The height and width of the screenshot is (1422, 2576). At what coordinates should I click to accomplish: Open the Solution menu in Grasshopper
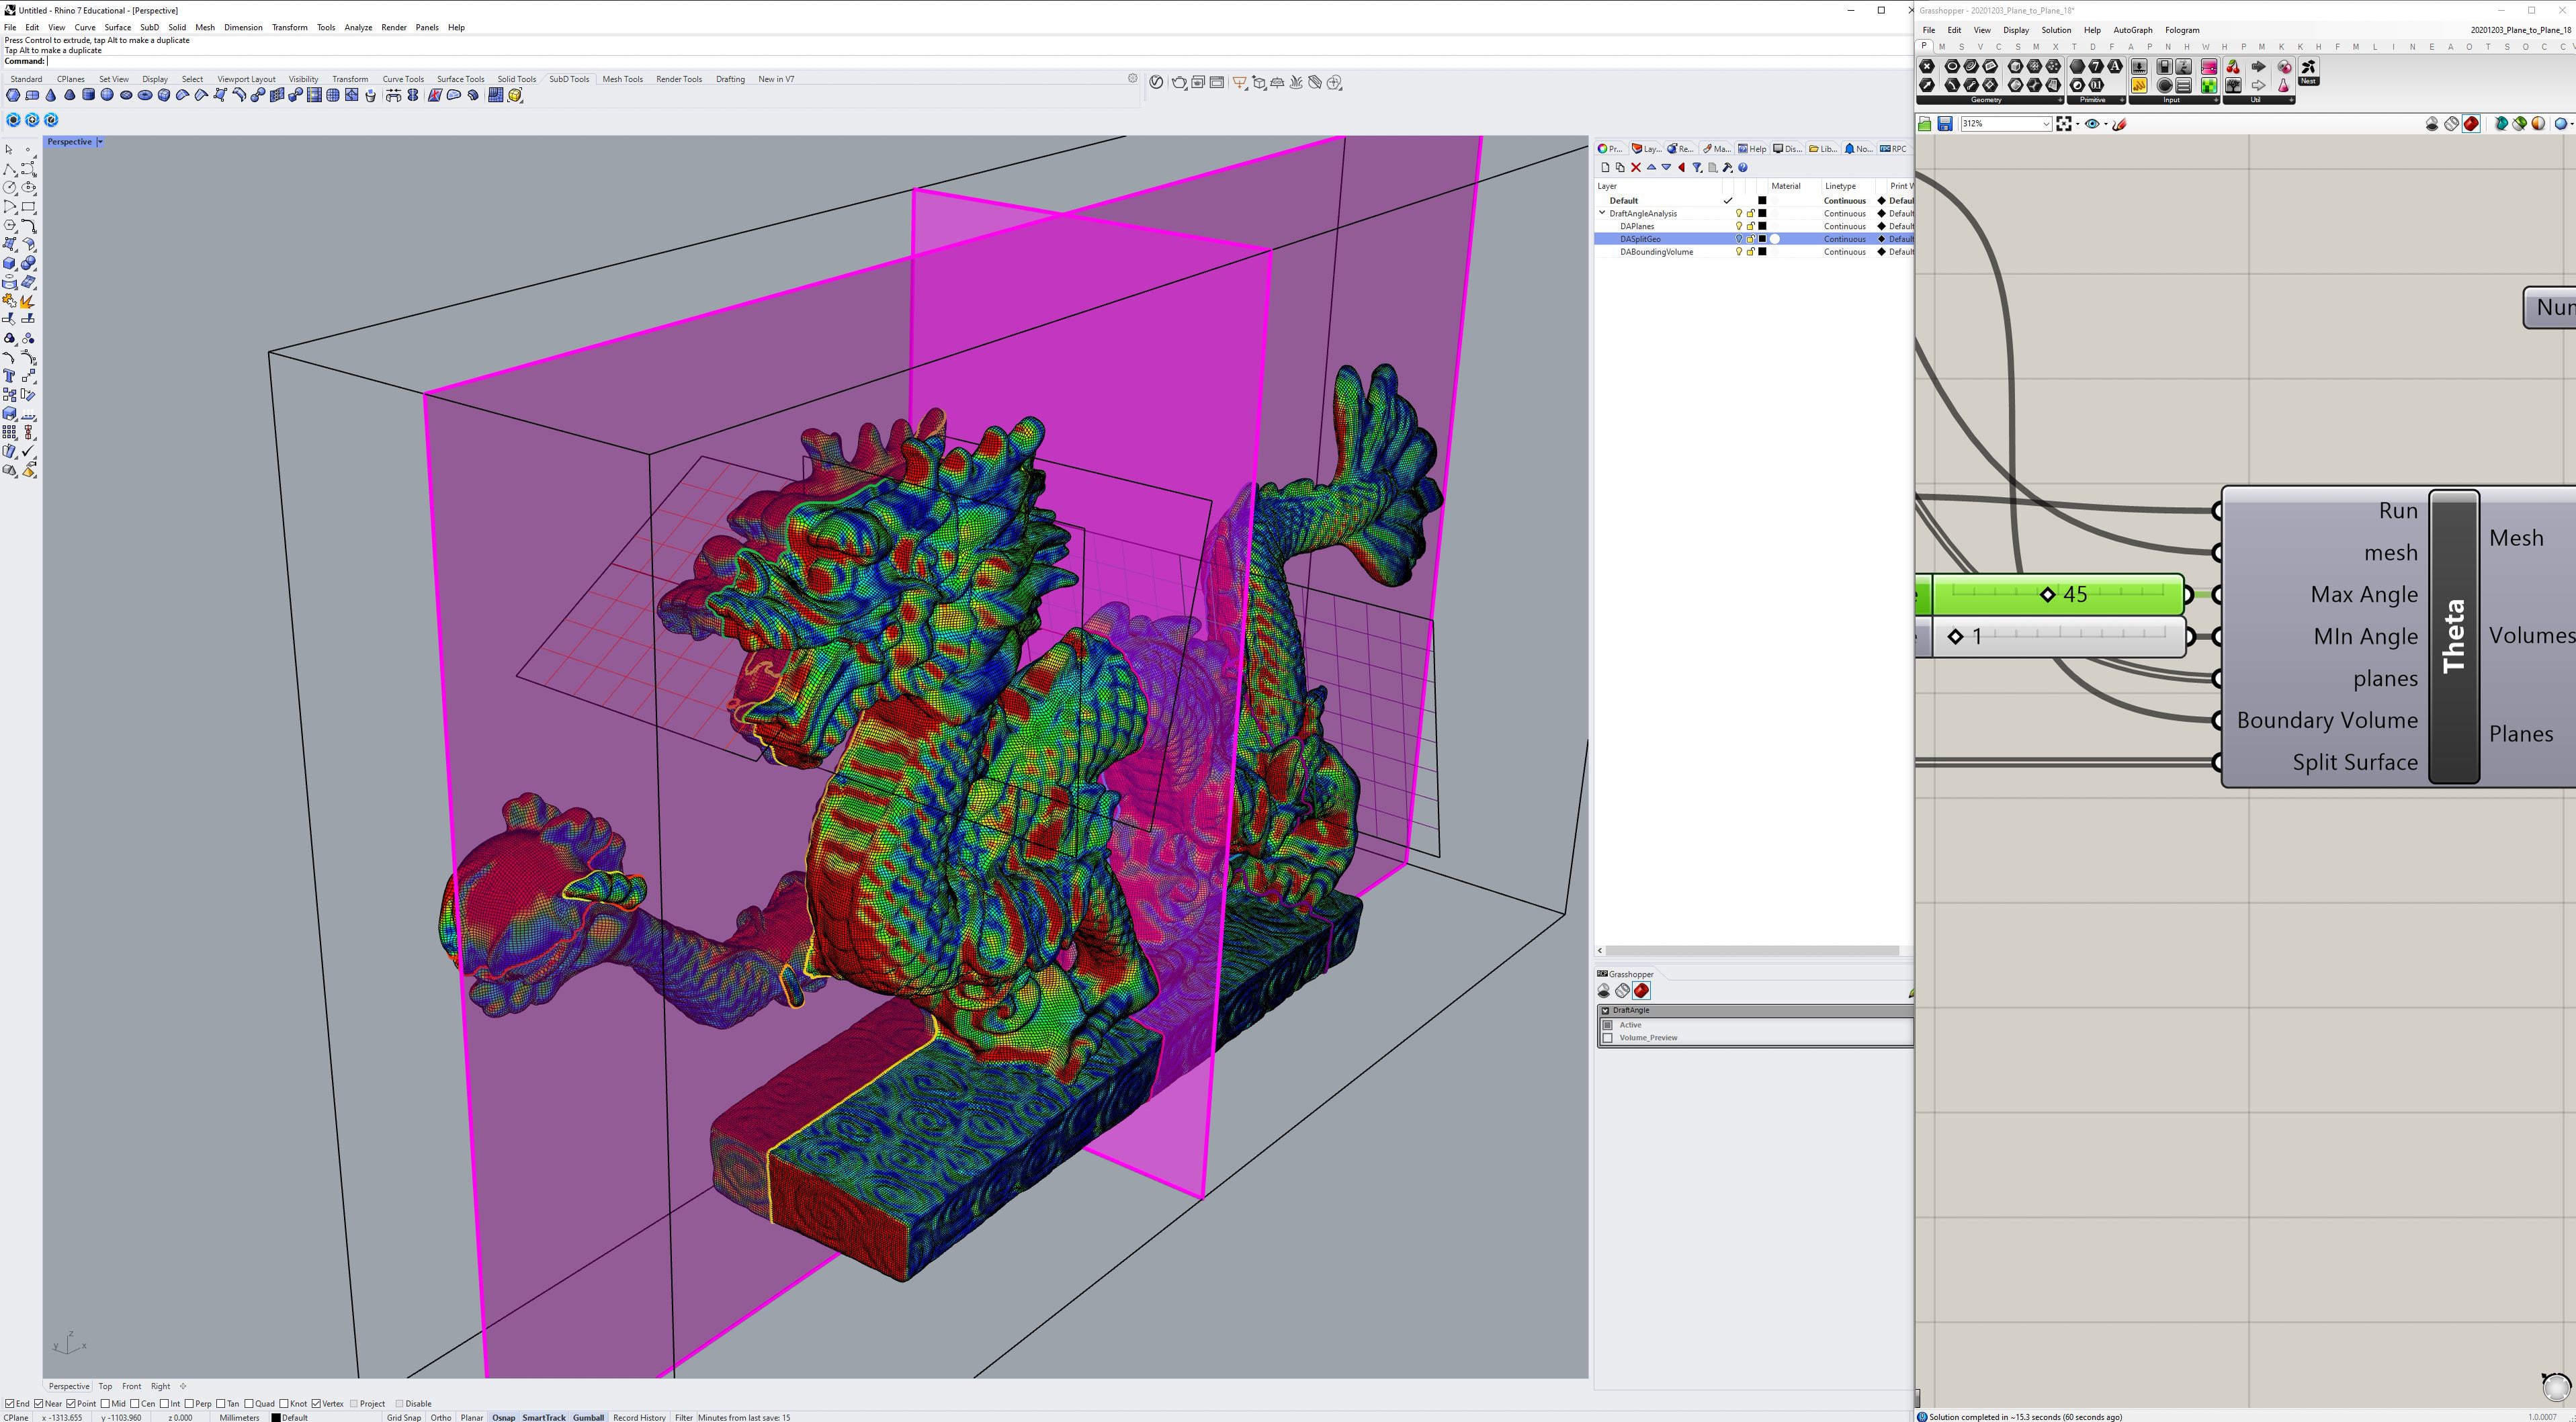coord(2056,30)
